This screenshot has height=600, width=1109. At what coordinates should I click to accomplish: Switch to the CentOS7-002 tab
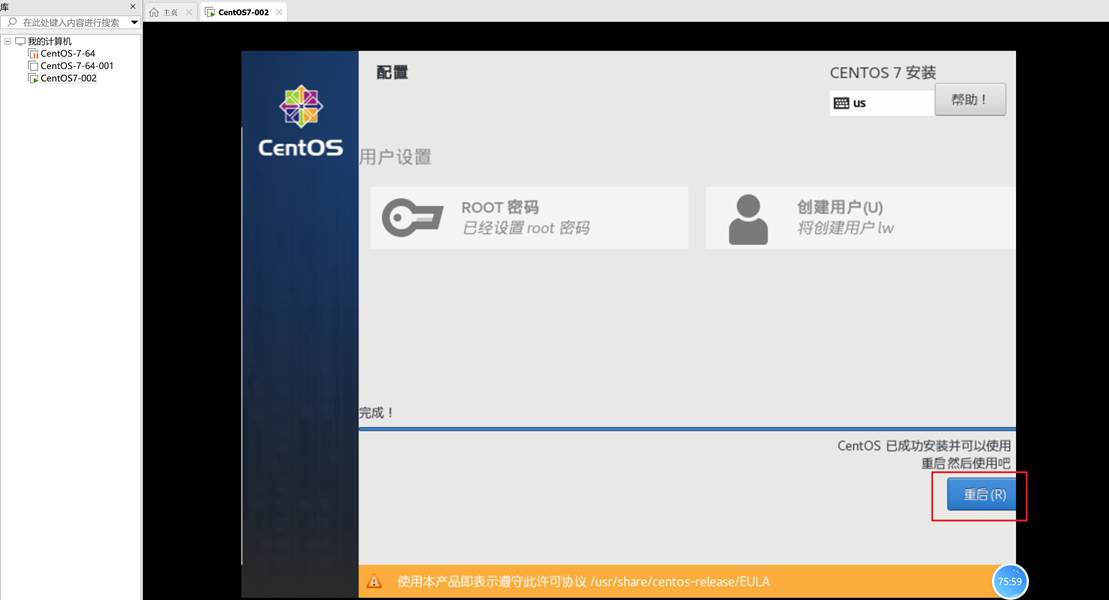click(x=243, y=12)
